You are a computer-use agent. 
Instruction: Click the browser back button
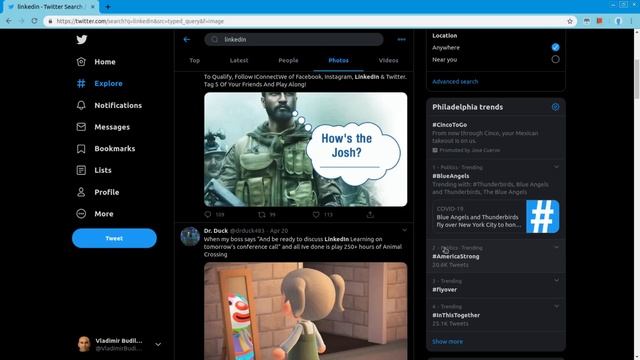[9, 21]
